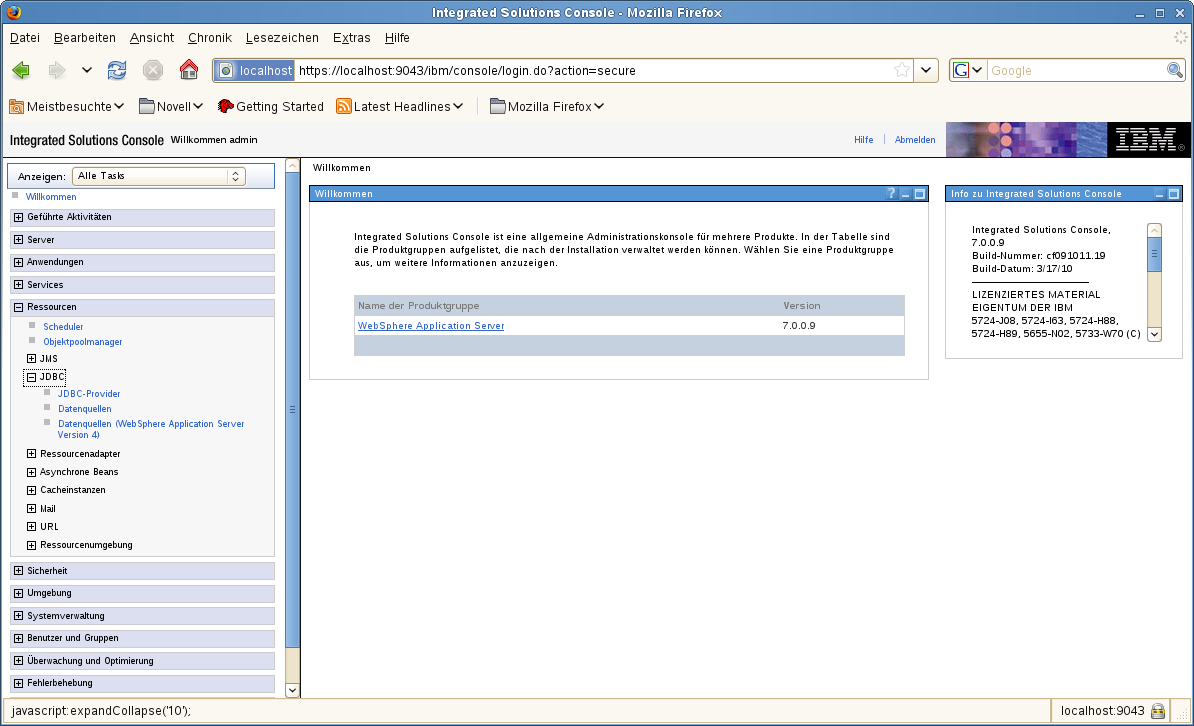Expand the JMS node
The width and height of the screenshot is (1194, 726).
[x=31, y=359]
